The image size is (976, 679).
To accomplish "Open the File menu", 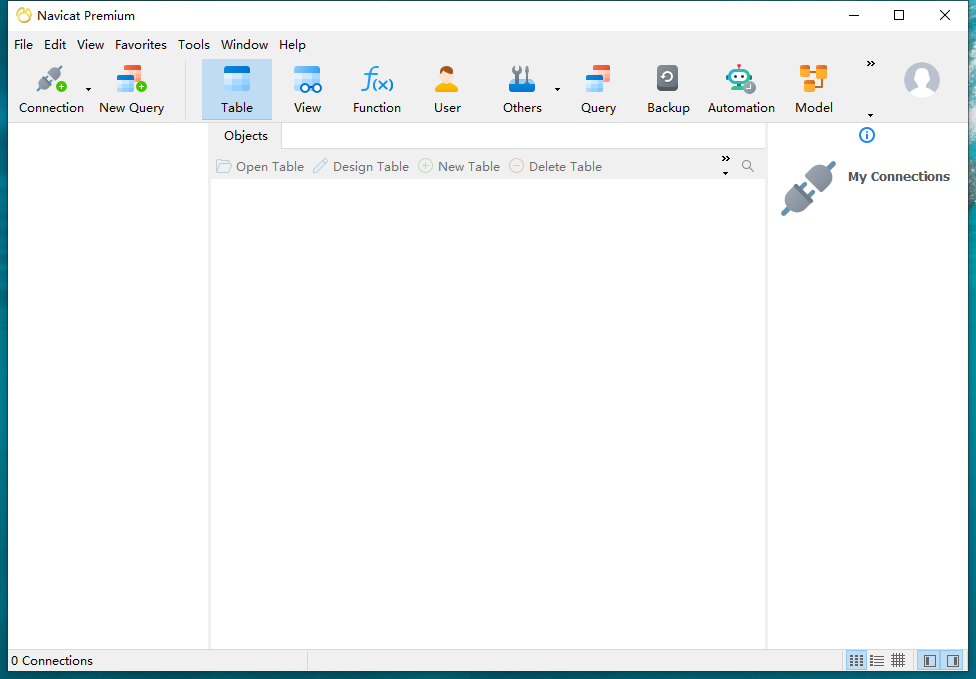I will point(24,45).
